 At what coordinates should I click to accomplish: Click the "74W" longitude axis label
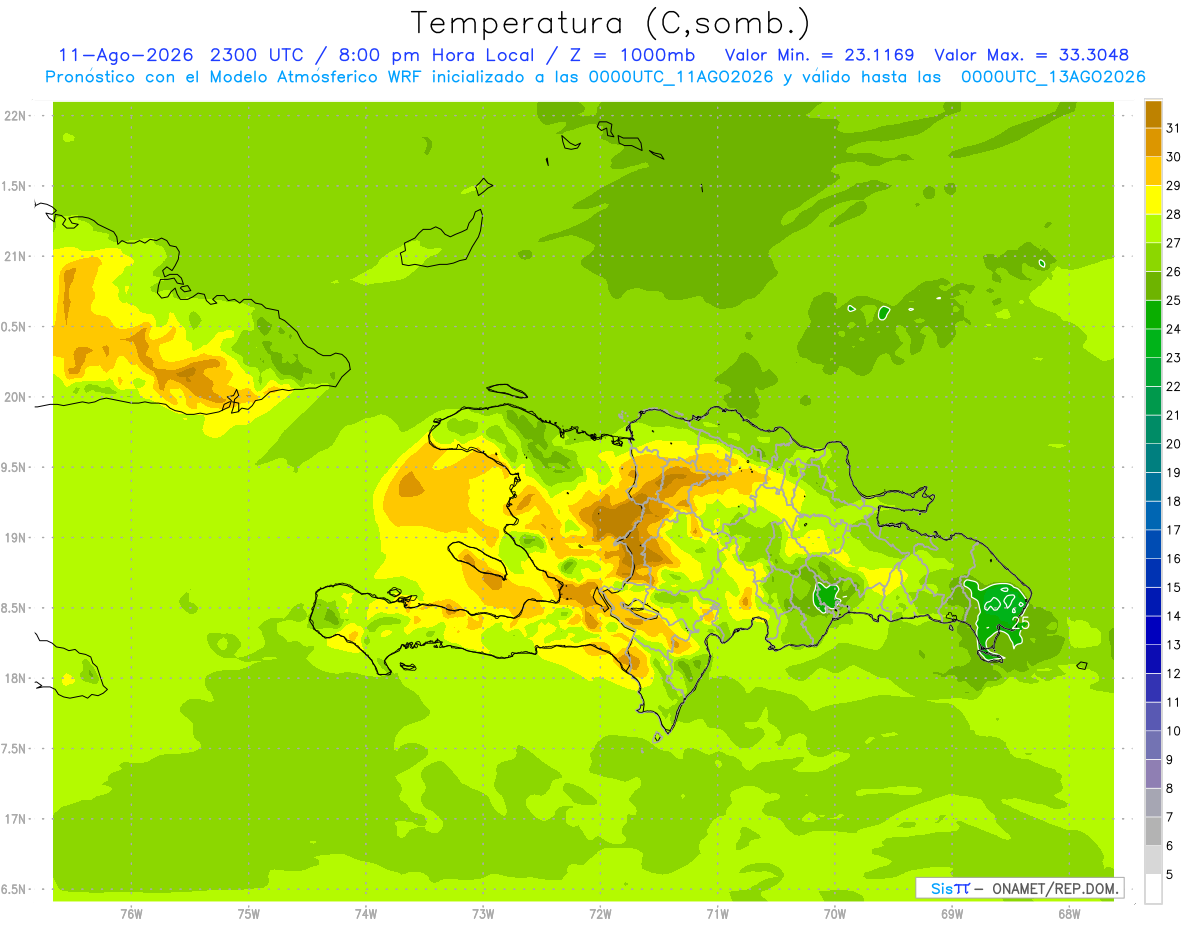point(366,913)
